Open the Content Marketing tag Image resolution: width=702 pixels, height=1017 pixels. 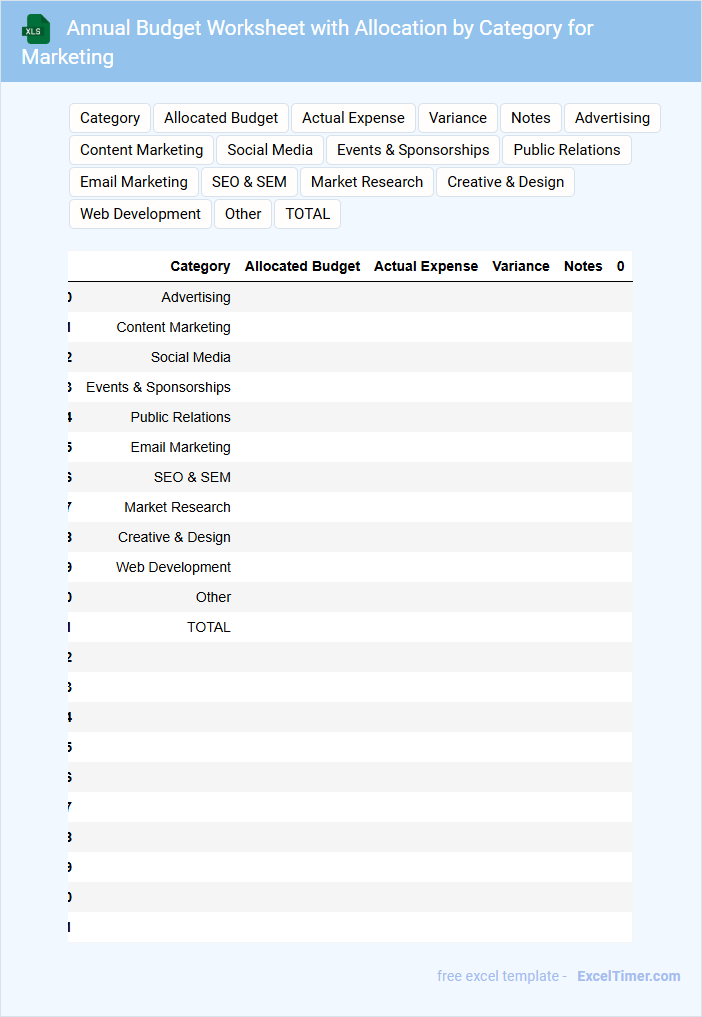pos(141,150)
